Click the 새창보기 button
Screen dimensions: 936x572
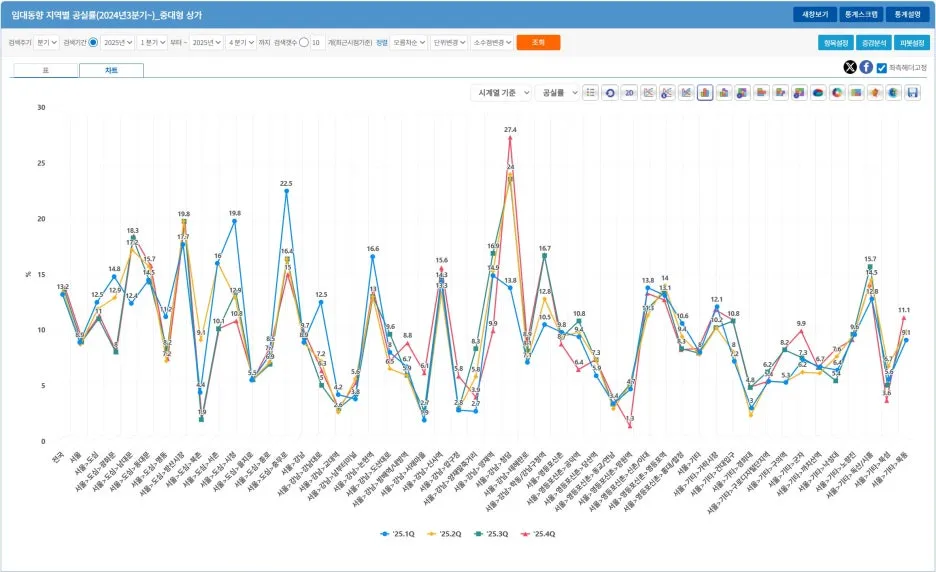815,14
